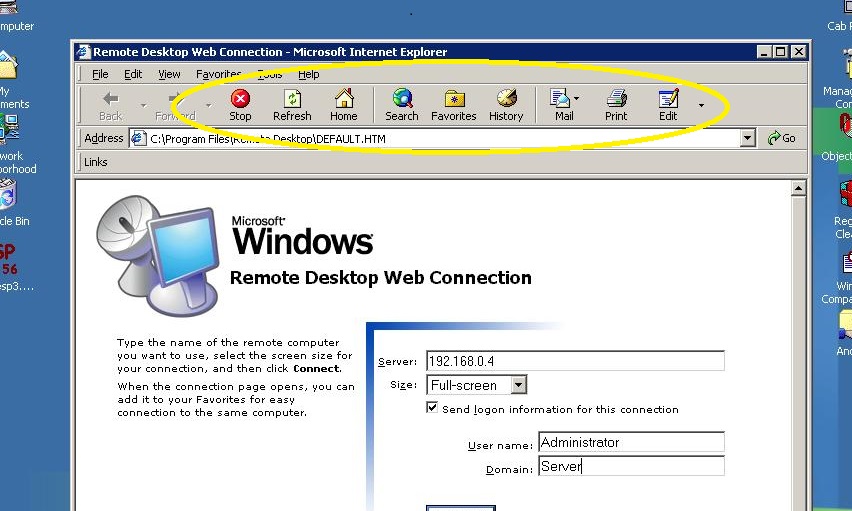Expand toolbar overflow arrow after Edit
This screenshot has height=511, width=852.
coord(701,105)
